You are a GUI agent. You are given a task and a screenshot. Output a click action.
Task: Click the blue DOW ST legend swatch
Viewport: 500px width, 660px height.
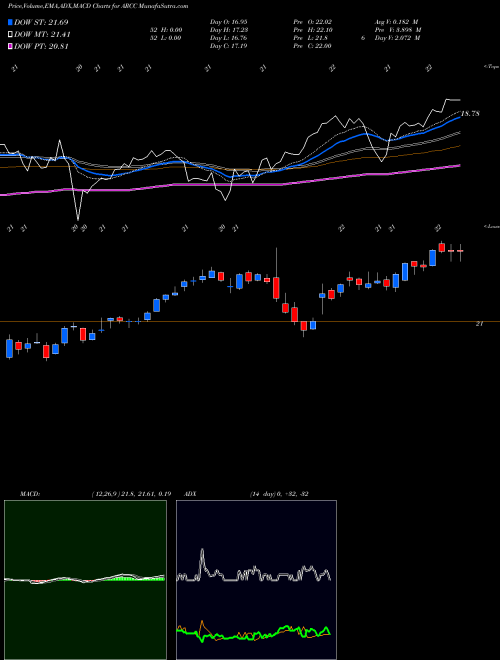tap(10, 22)
